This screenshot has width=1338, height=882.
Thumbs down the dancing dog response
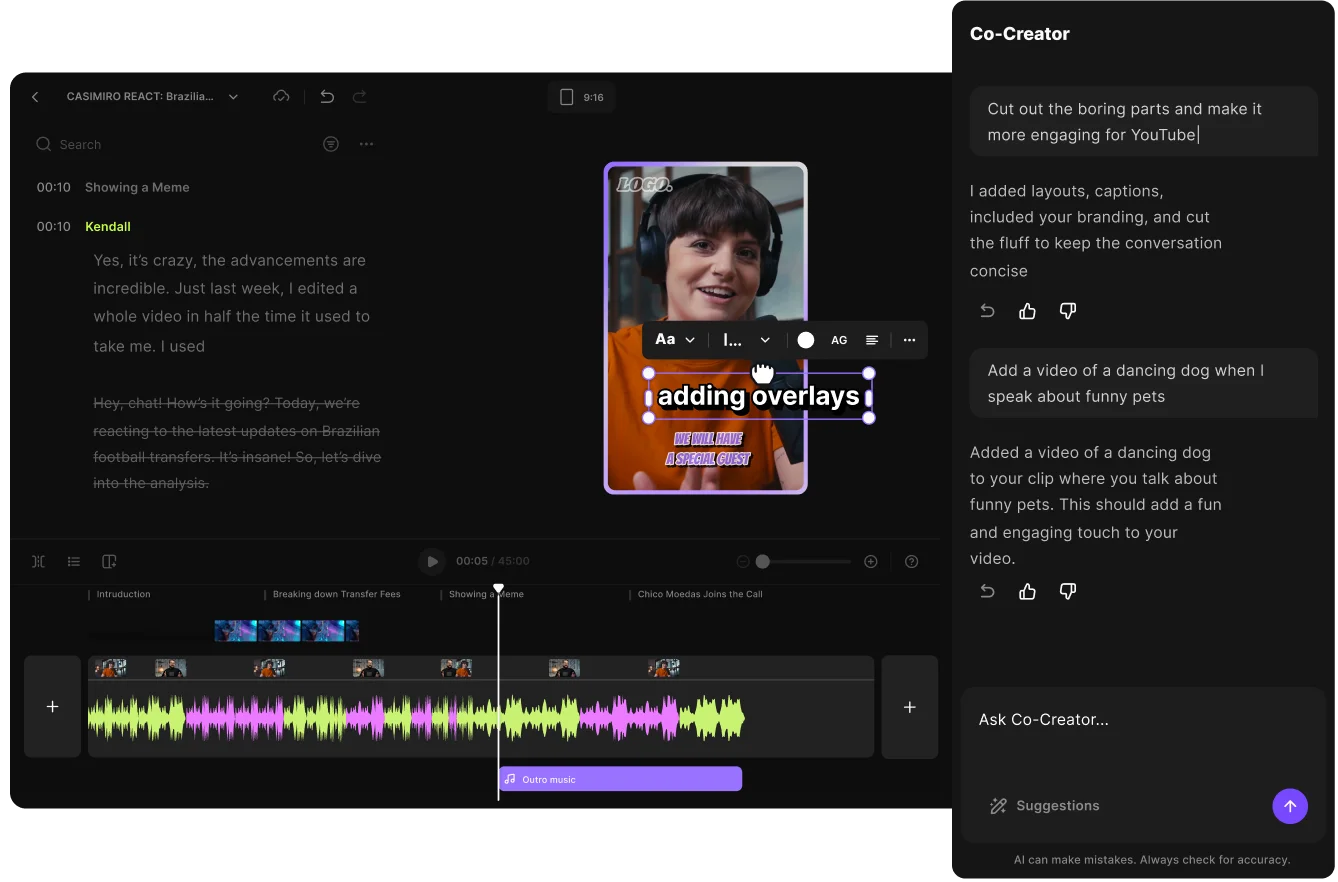(x=1068, y=591)
